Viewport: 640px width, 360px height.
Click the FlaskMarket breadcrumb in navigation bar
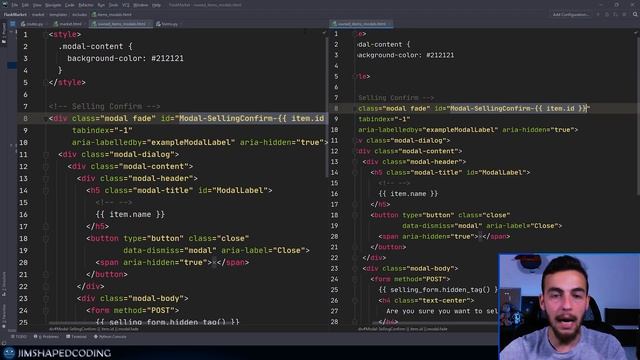(15, 14)
